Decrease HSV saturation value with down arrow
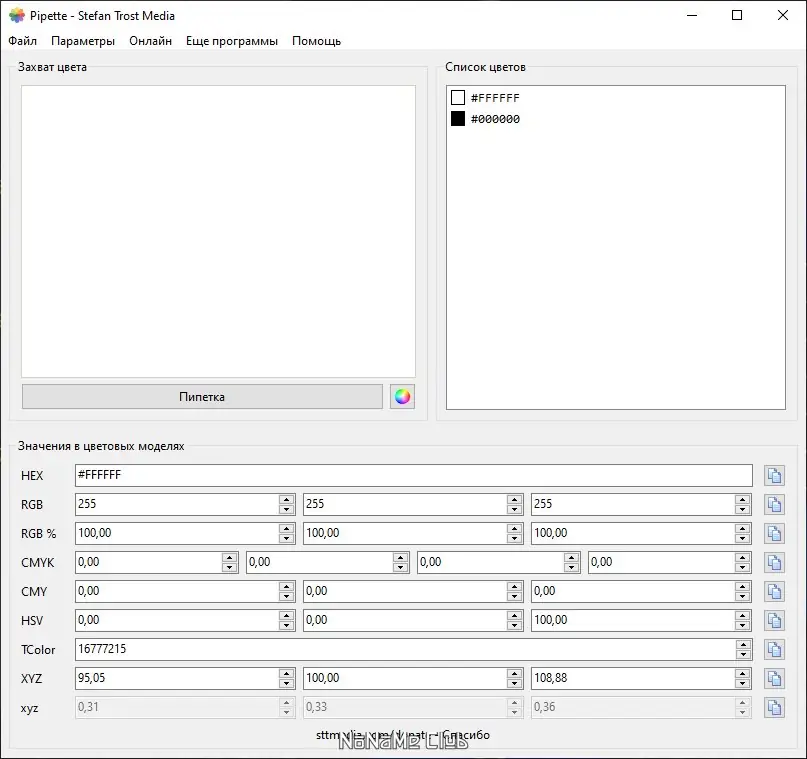 point(515,626)
